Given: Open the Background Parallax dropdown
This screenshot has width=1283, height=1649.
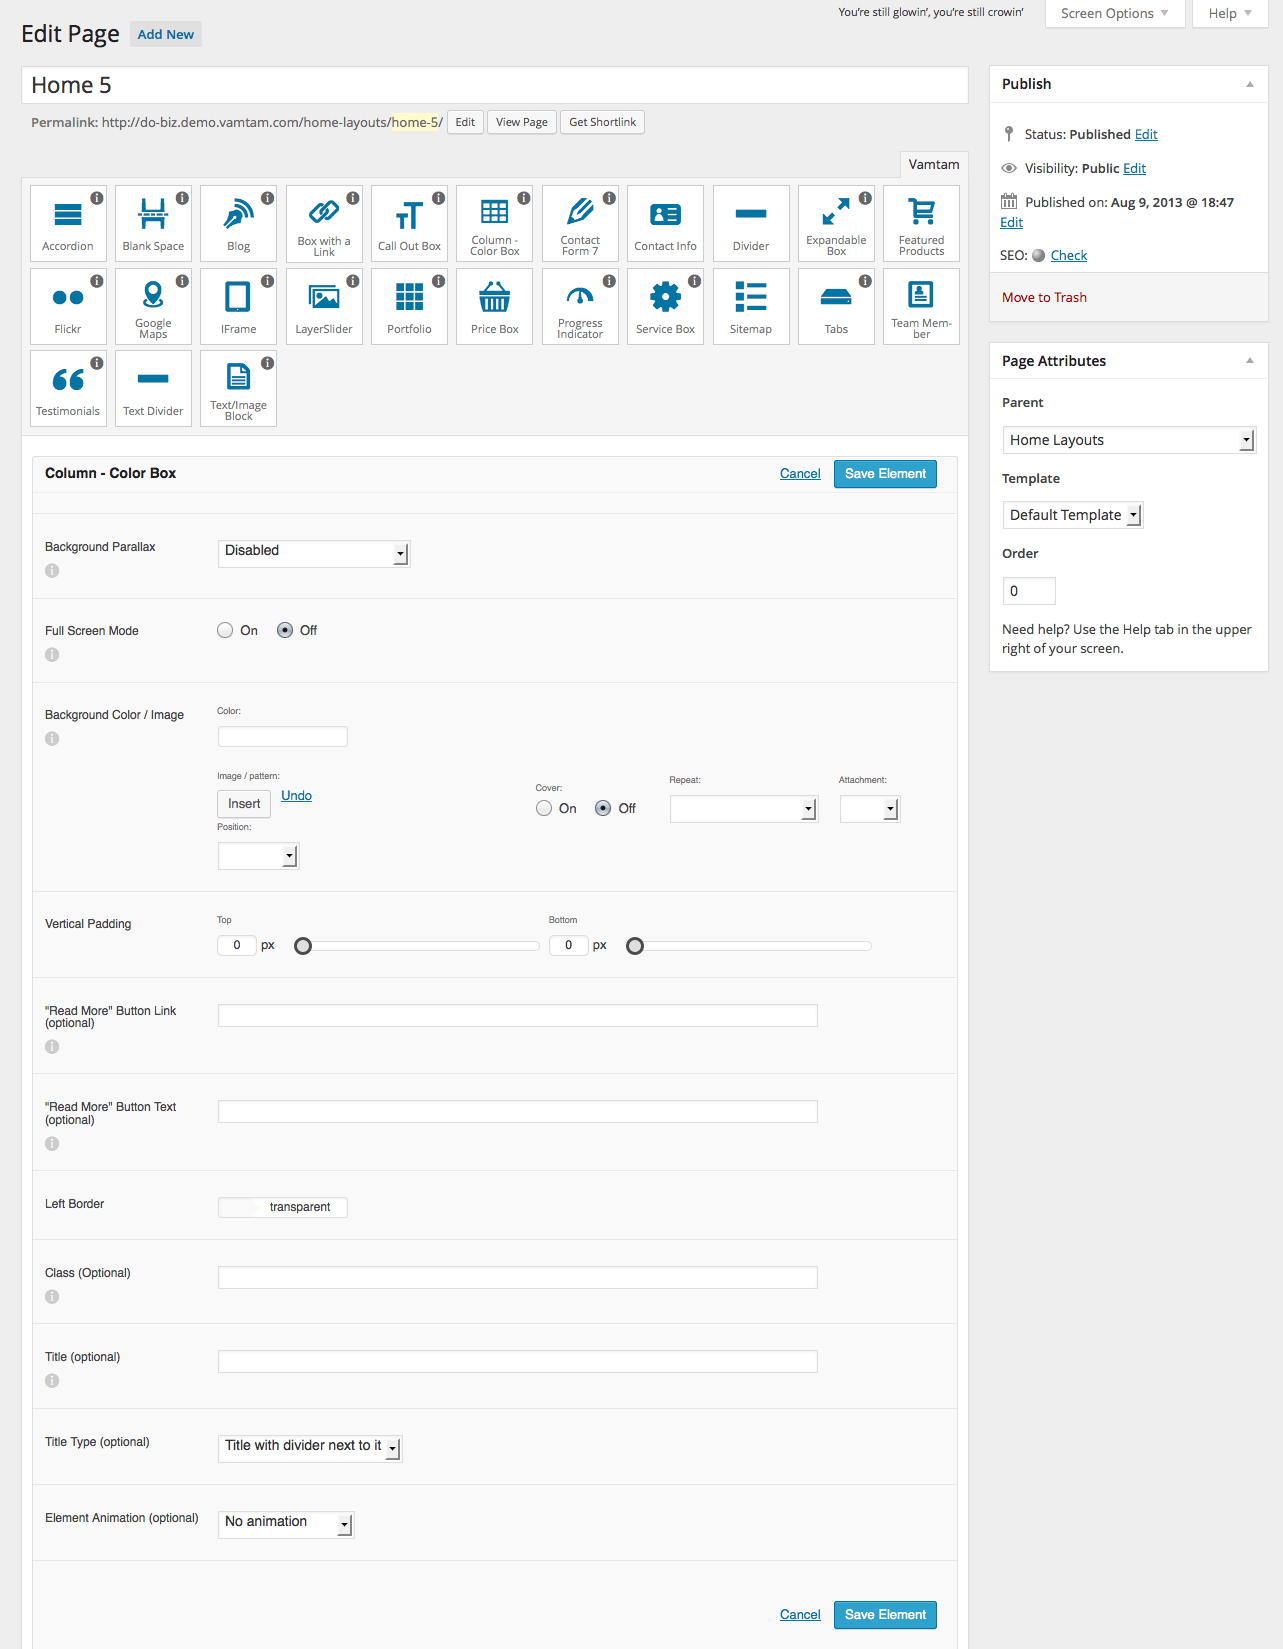Looking at the screenshot, I should pyautogui.click(x=314, y=552).
